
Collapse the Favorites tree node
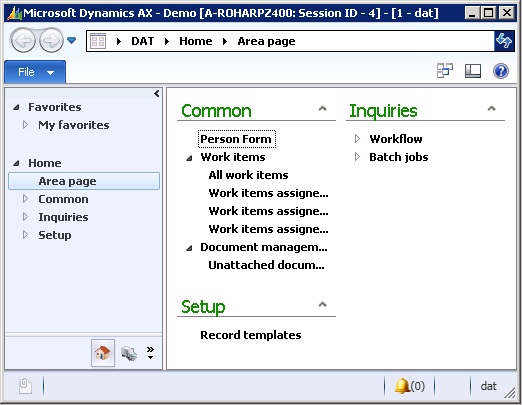(16, 107)
